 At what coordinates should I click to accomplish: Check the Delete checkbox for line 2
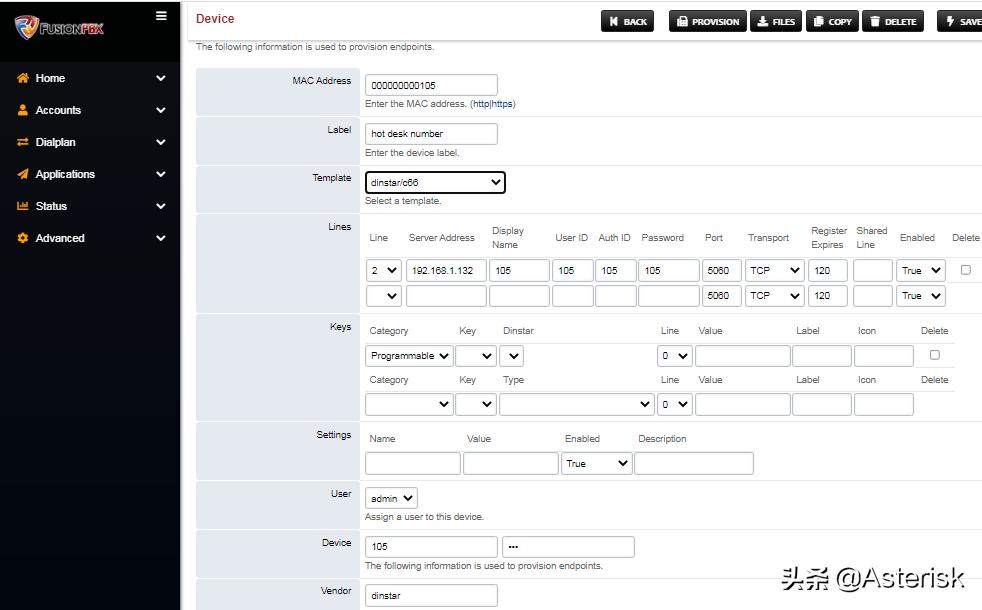[965, 270]
